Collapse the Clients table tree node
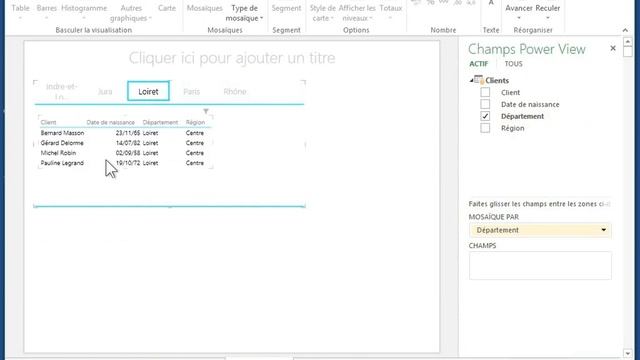This screenshot has width=640, height=360. point(471,80)
